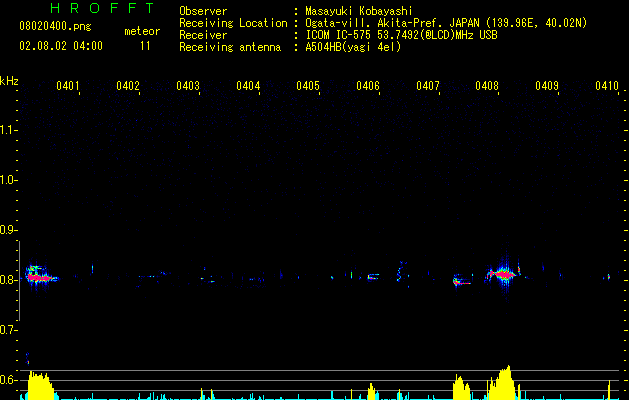Click the faint echo near 0410

click(609, 277)
